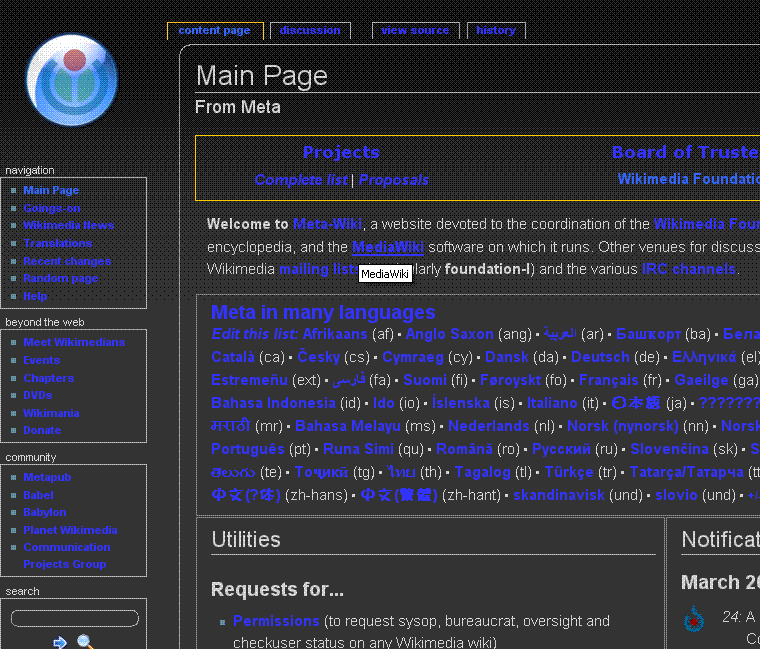The width and height of the screenshot is (760, 649).
Task: Open the view source tab
Action: pyautogui.click(x=415, y=30)
